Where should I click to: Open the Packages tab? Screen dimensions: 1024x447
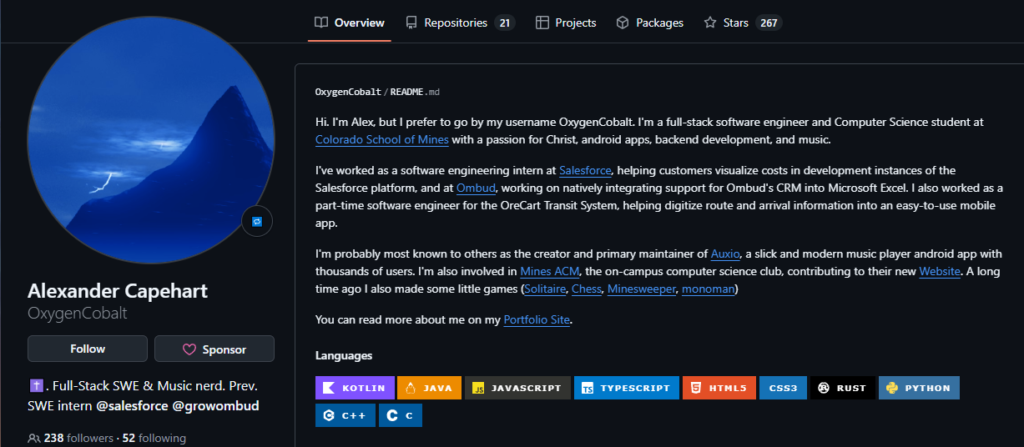click(650, 22)
